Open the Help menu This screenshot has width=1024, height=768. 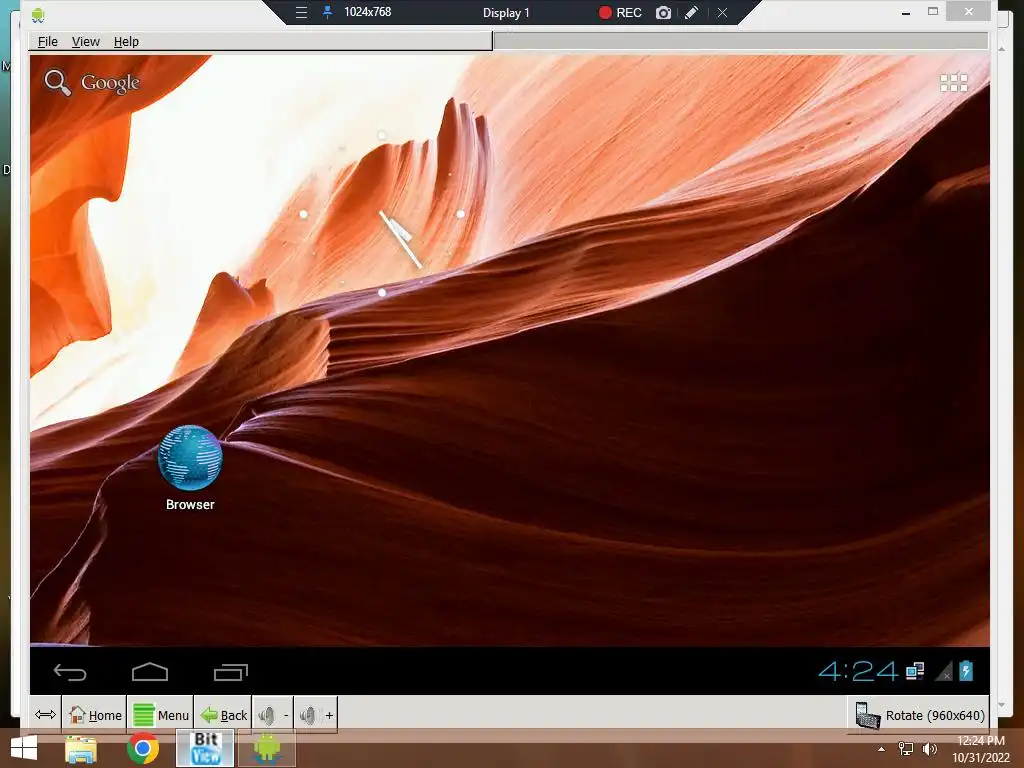[x=126, y=42]
